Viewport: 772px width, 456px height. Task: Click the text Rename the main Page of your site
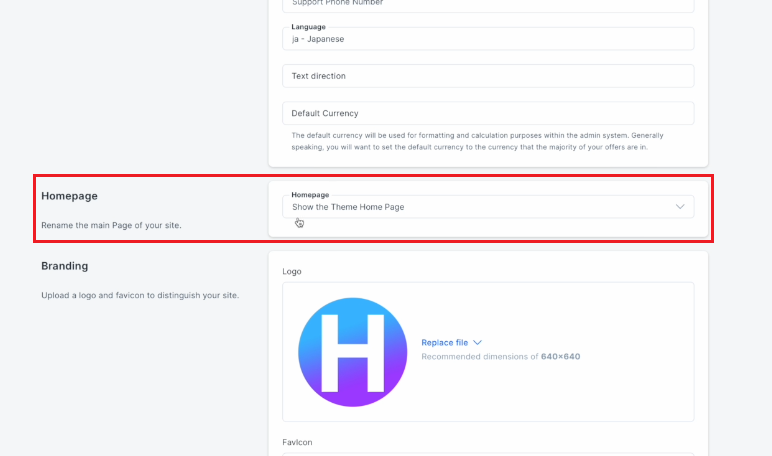click(x=111, y=225)
